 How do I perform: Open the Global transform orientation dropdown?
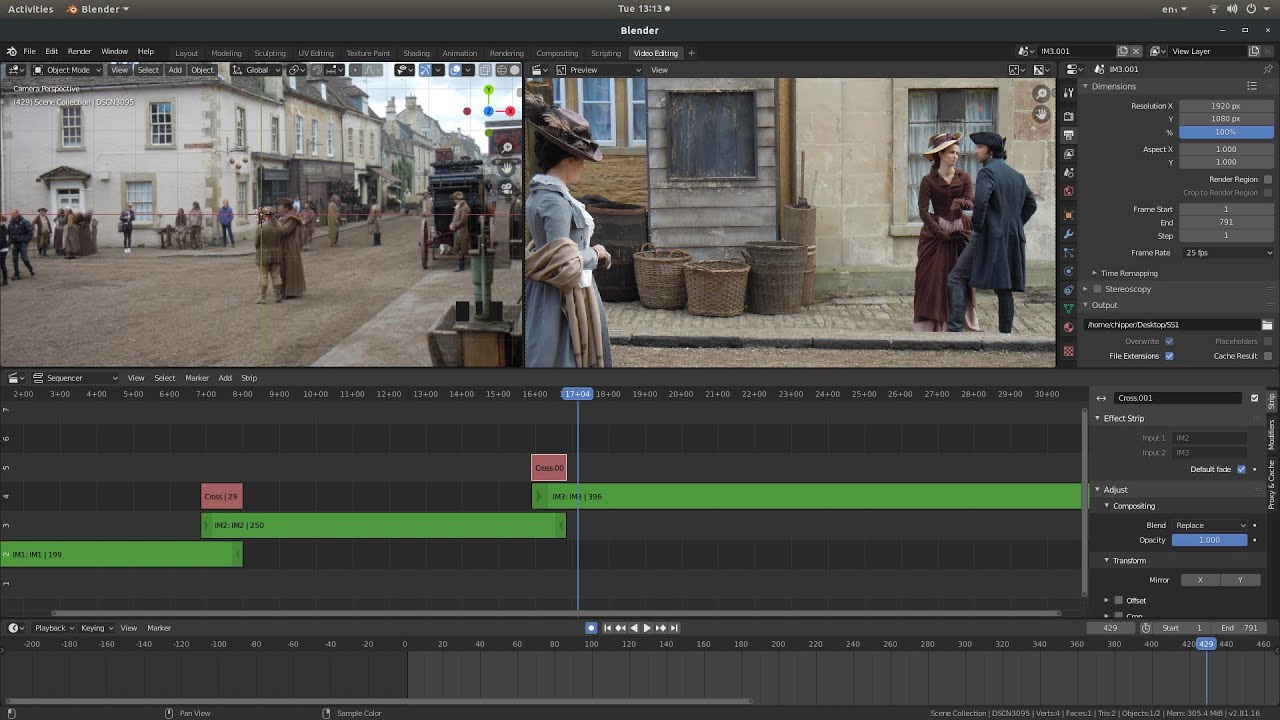tap(256, 70)
